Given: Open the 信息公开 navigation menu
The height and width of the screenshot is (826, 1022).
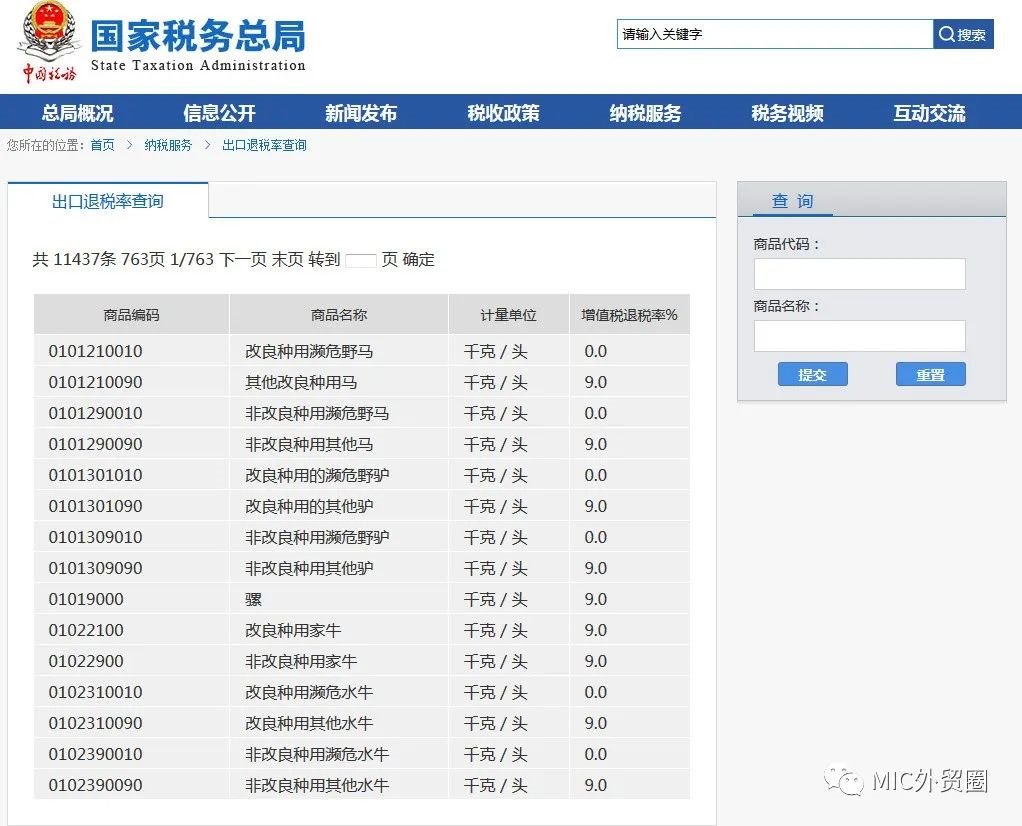Looking at the screenshot, I should pos(217,113).
